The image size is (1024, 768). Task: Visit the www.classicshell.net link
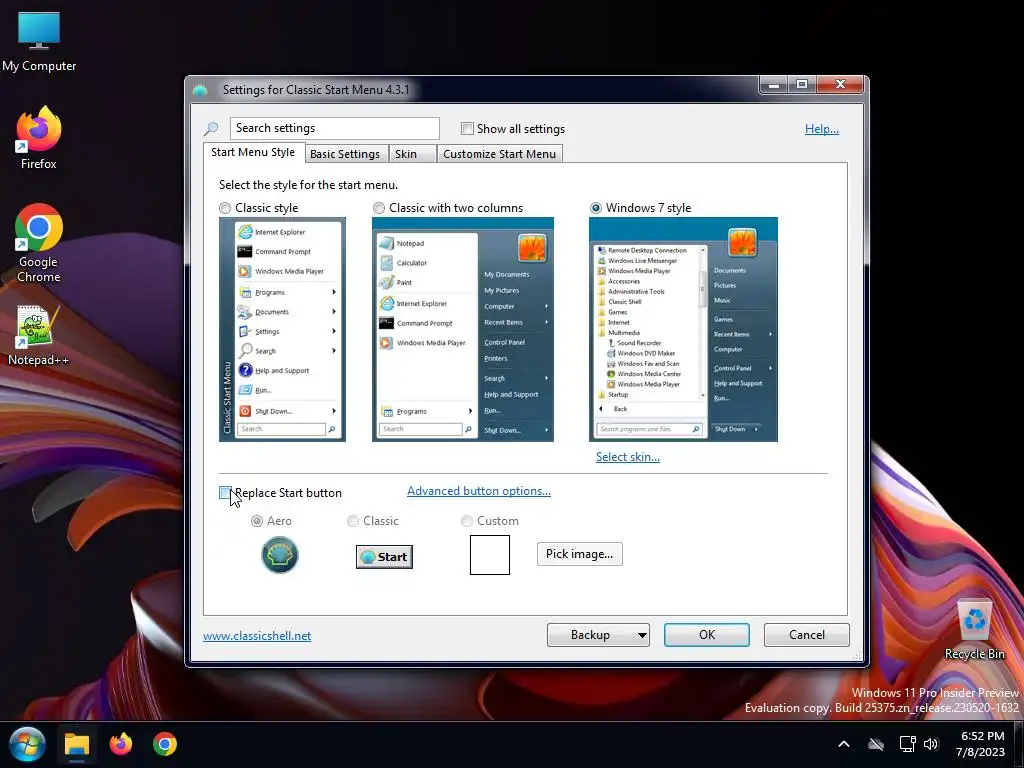(257, 635)
